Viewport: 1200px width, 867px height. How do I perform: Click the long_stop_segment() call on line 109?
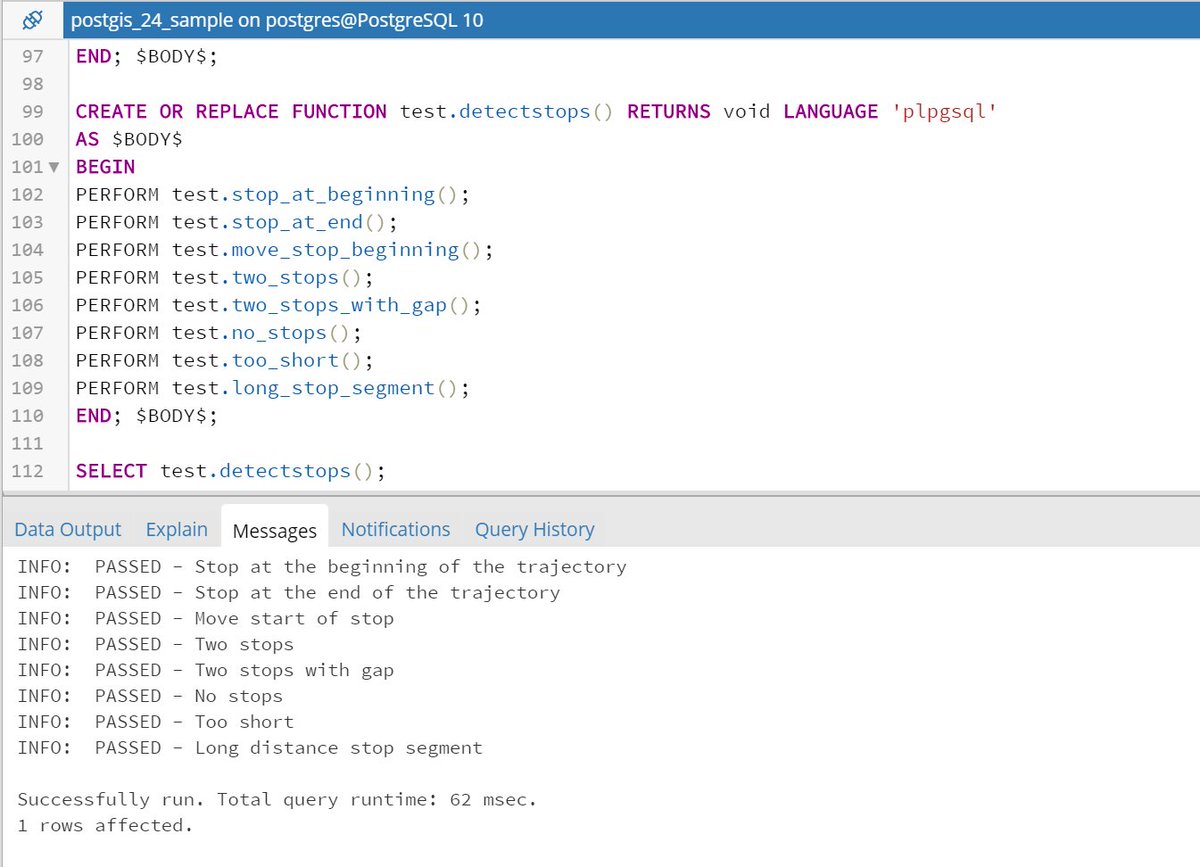[345, 388]
